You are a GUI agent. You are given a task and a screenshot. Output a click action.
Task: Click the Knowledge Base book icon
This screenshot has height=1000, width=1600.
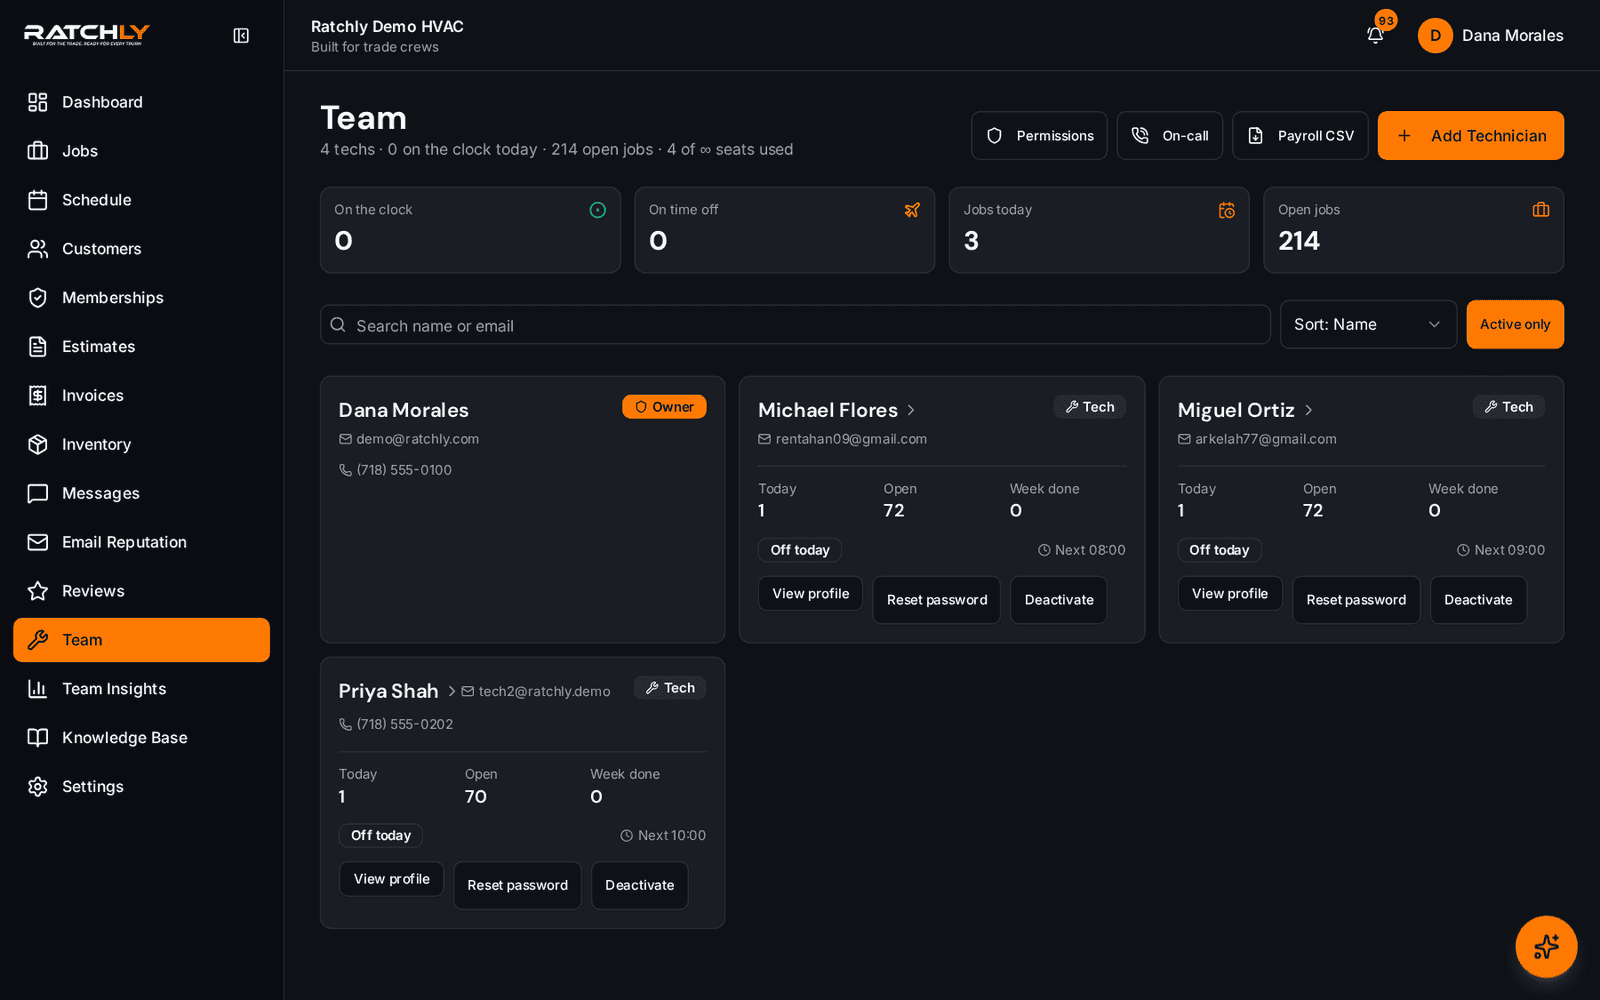[x=38, y=738]
